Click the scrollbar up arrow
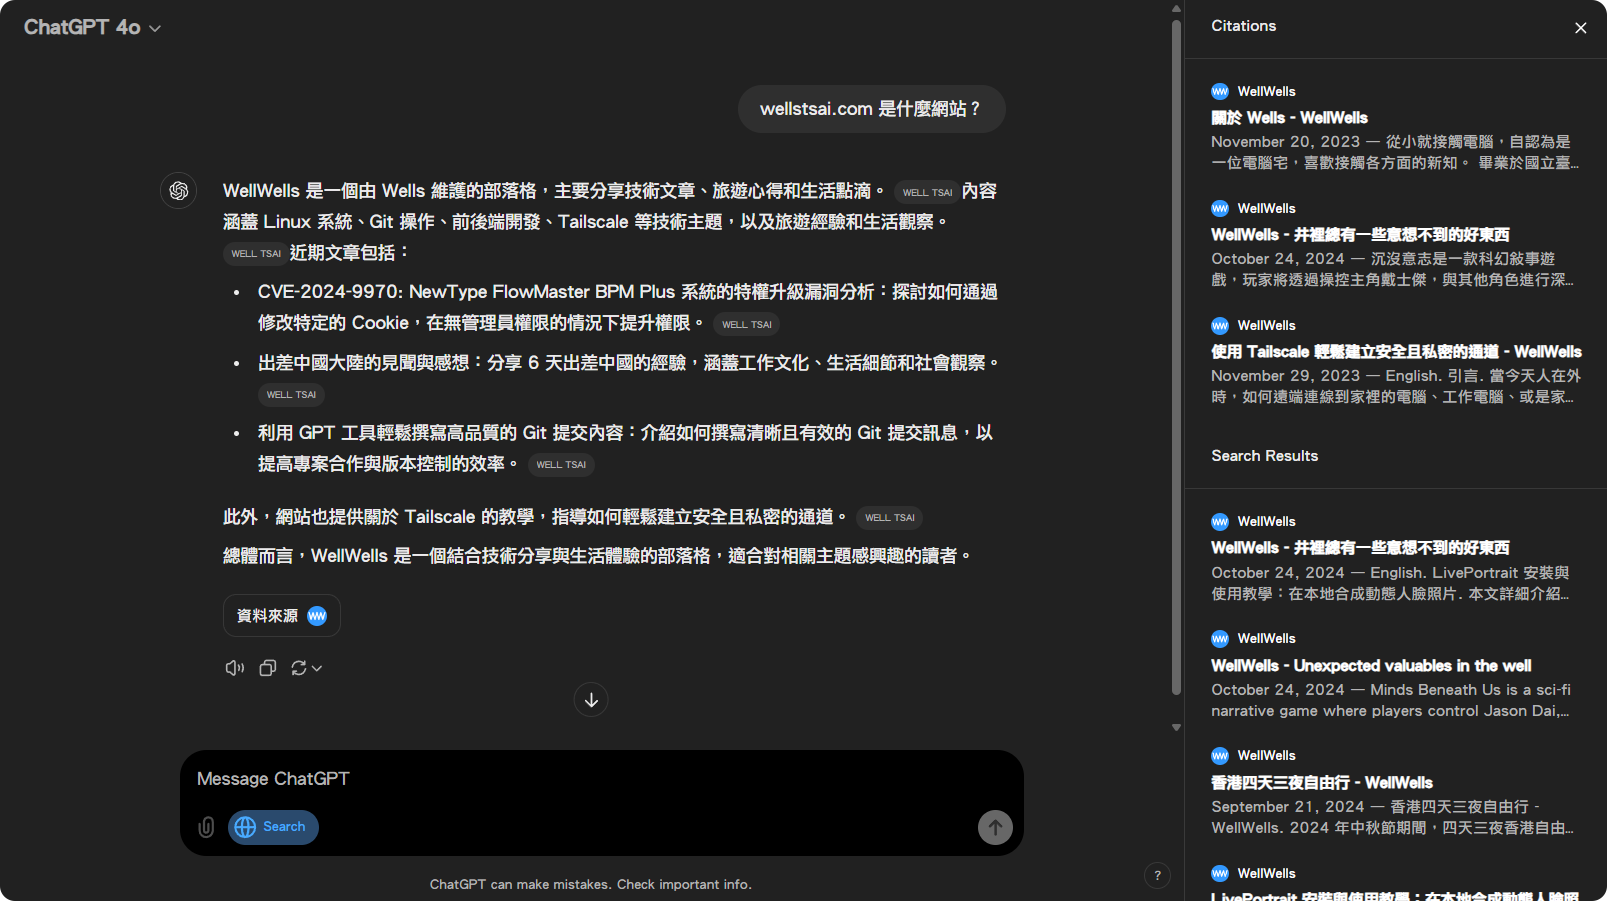The image size is (1607, 901). [1176, 8]
